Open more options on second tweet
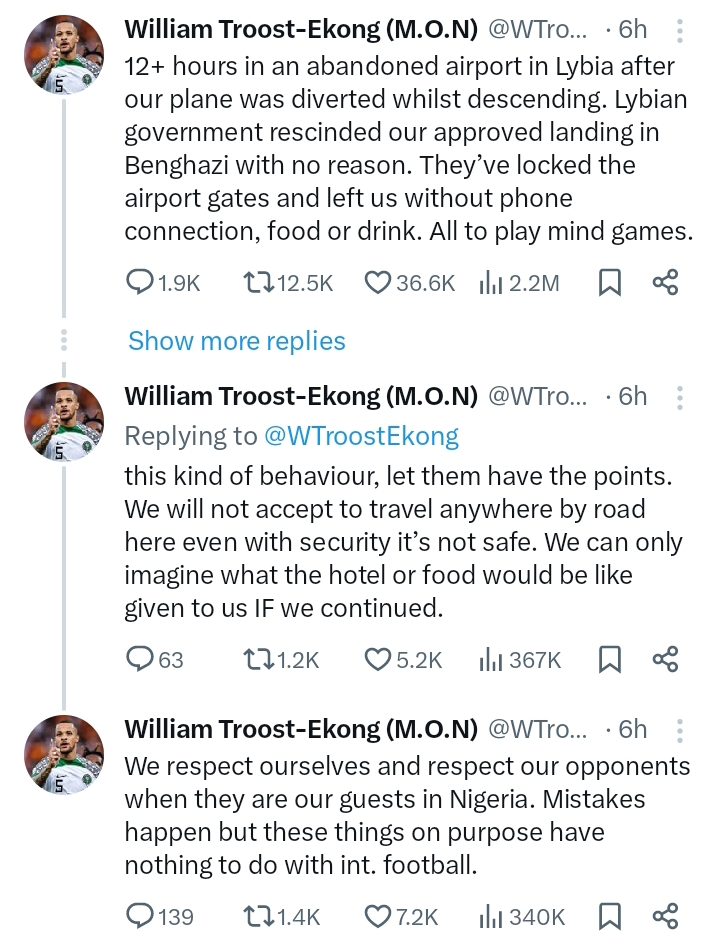 680,397
